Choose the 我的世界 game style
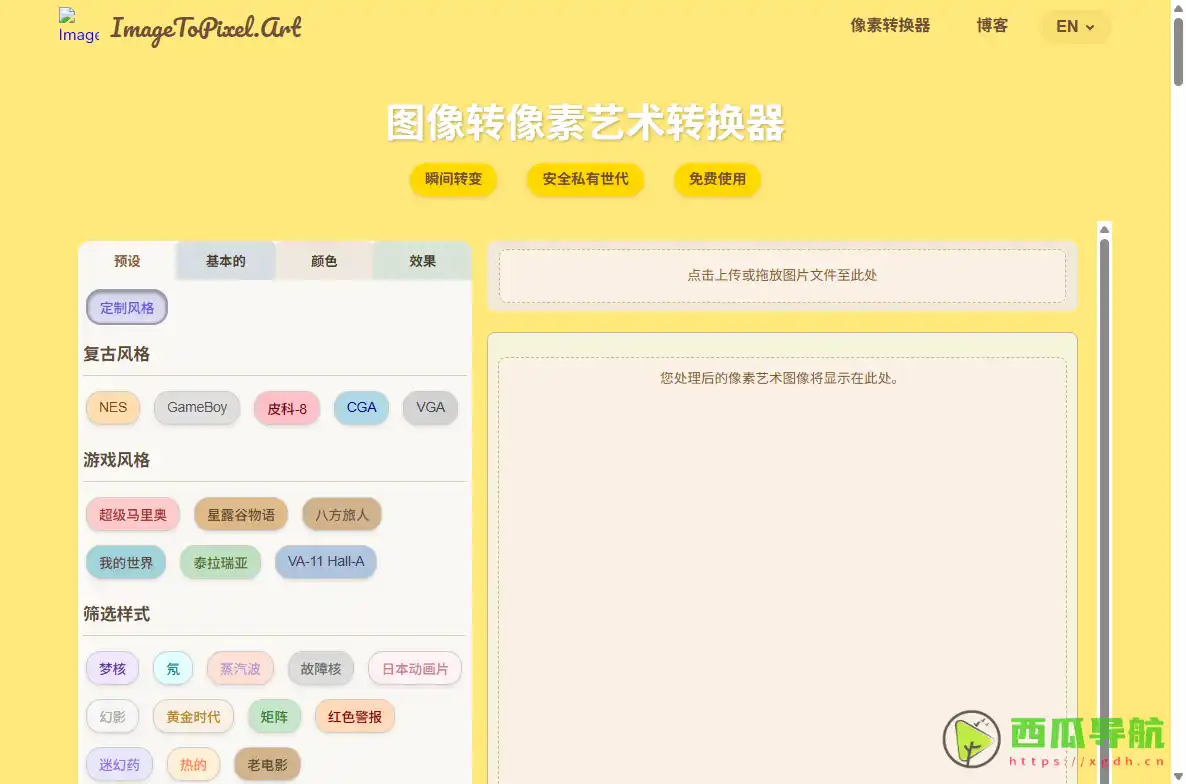This screenshot has width=1186, height=784. 126,562
